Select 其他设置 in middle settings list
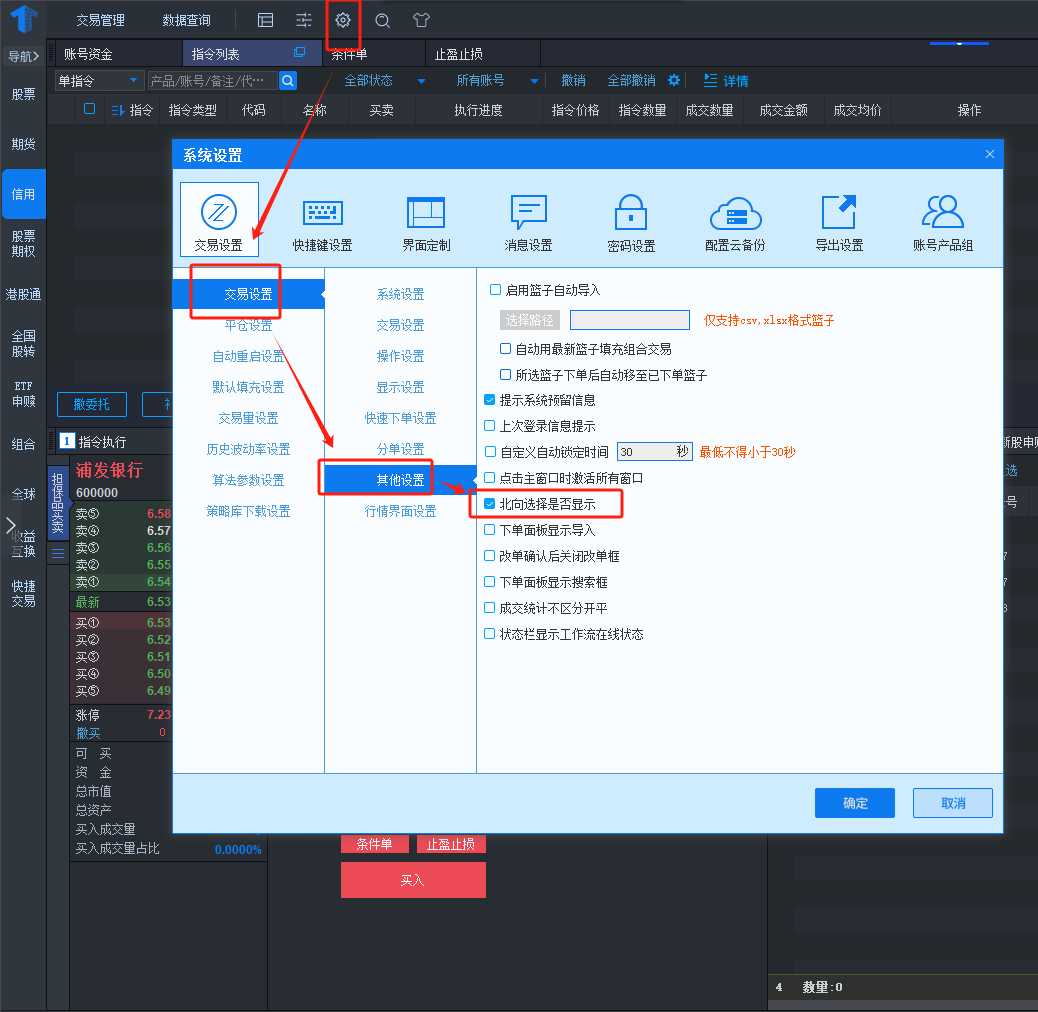Image resolution: width=1038 pixels, height=1012 pixels. click(400, 479)
